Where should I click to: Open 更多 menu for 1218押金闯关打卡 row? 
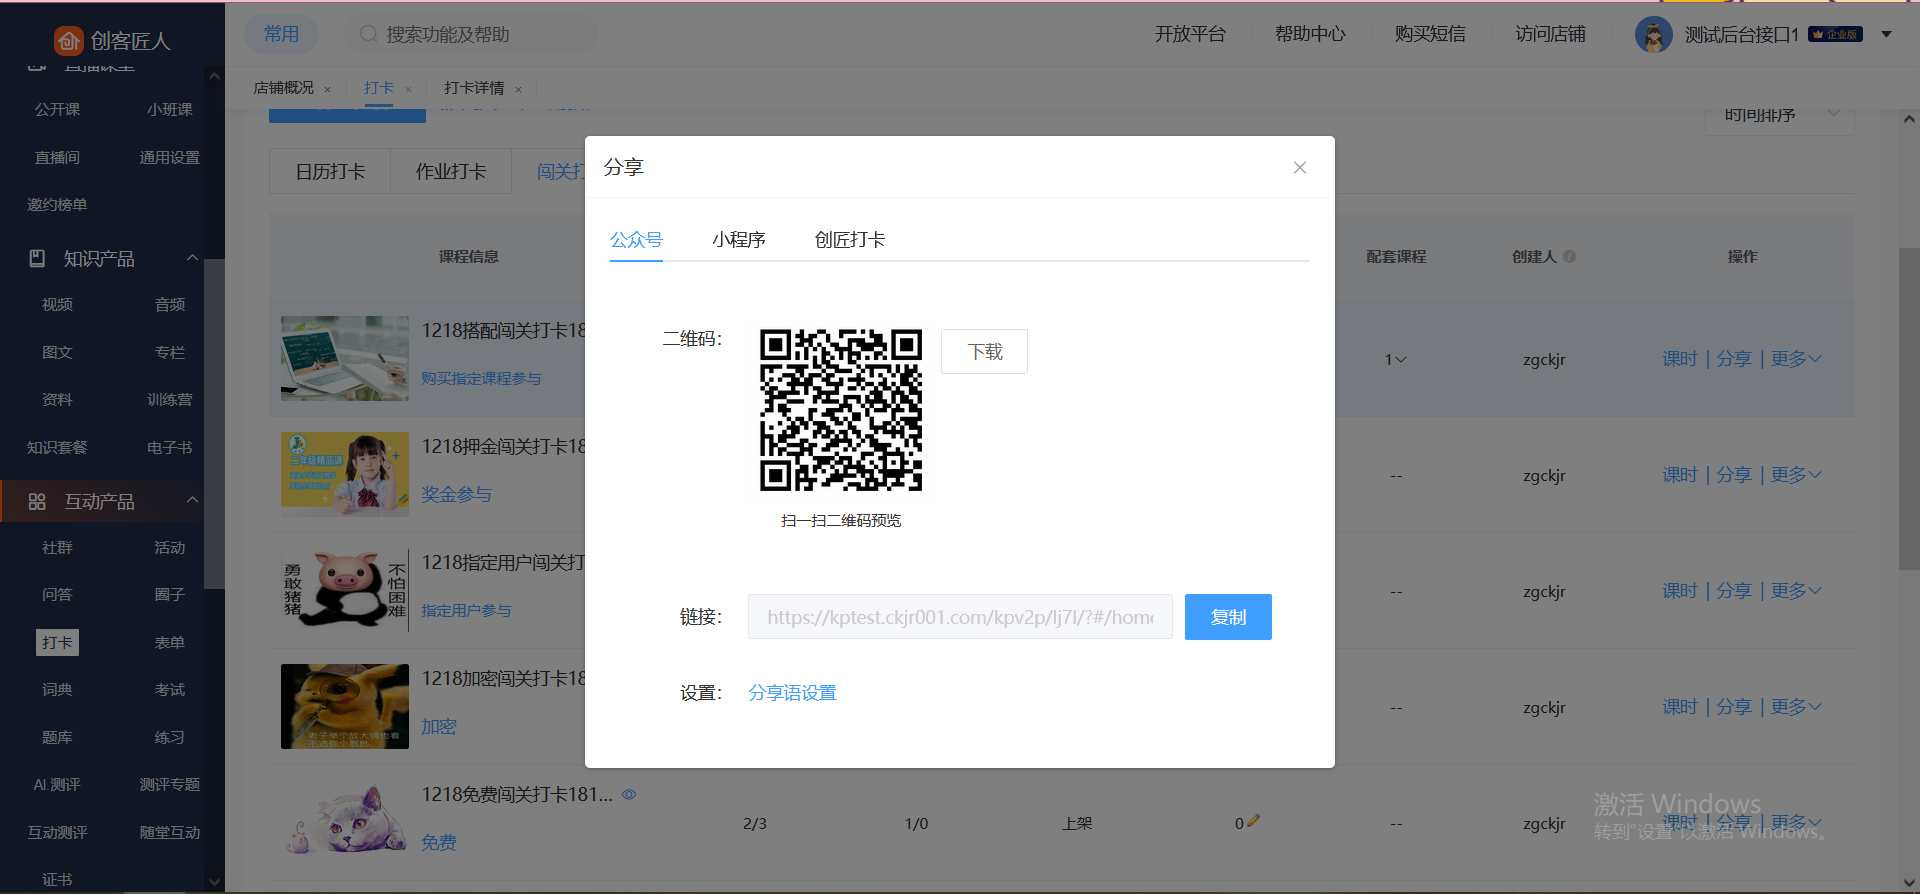(x=1796, y=475)
